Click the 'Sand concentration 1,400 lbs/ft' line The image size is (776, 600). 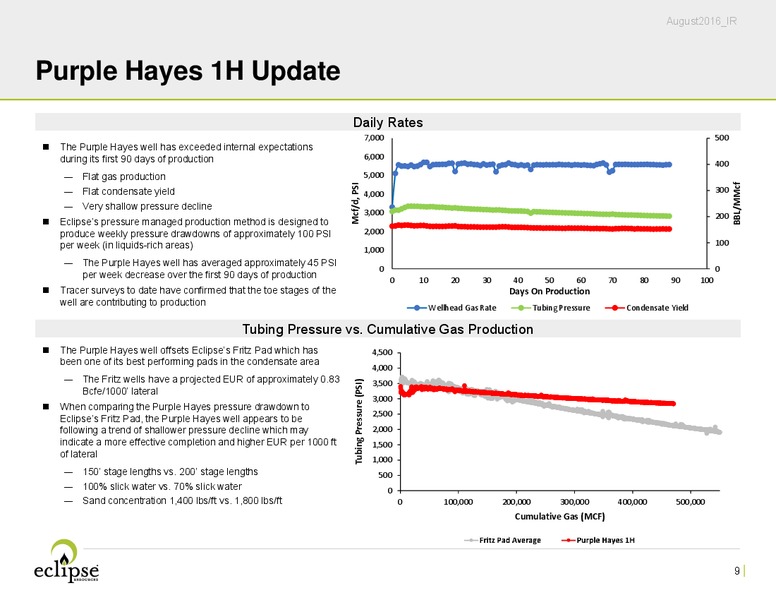(x=182, y=500)
